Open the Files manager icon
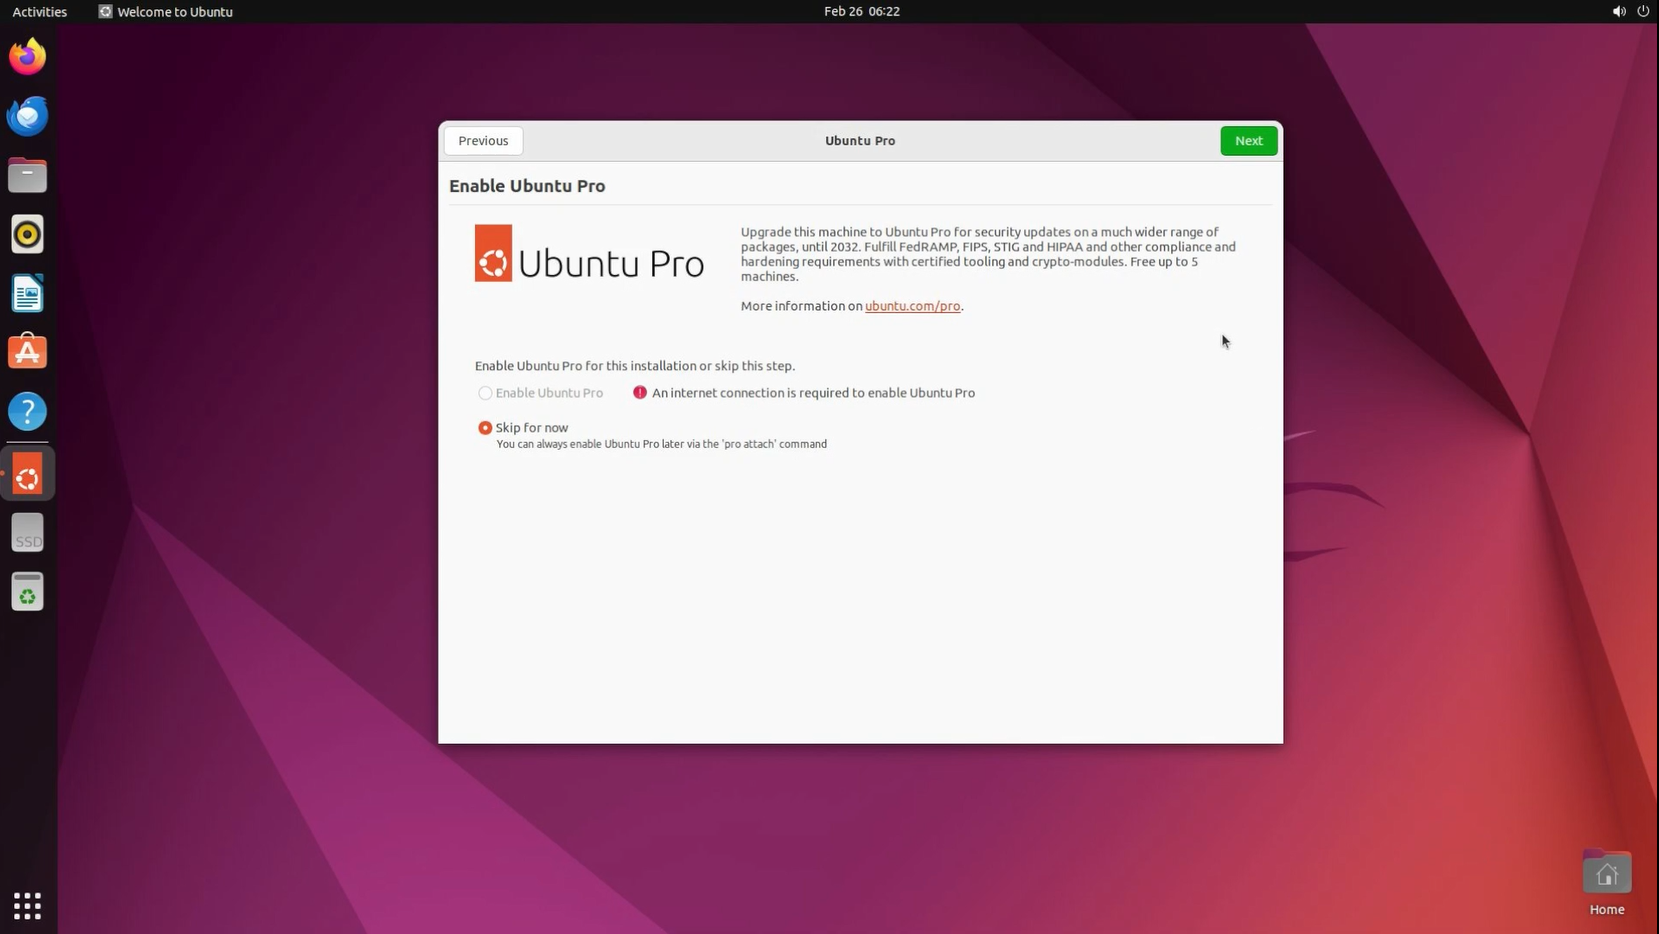1659x934 pixels. pos(27,176)
